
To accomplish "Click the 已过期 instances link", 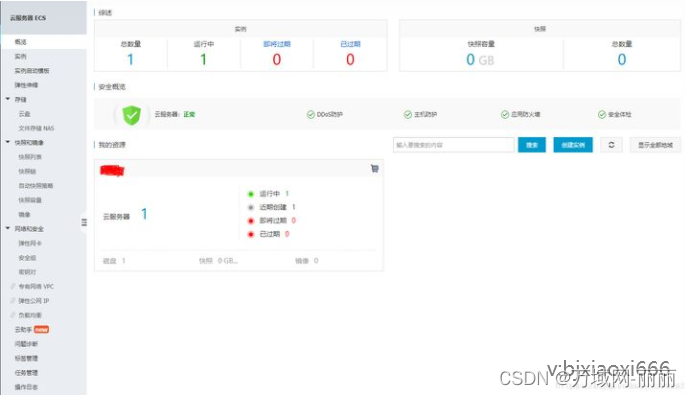I will 350,44.
